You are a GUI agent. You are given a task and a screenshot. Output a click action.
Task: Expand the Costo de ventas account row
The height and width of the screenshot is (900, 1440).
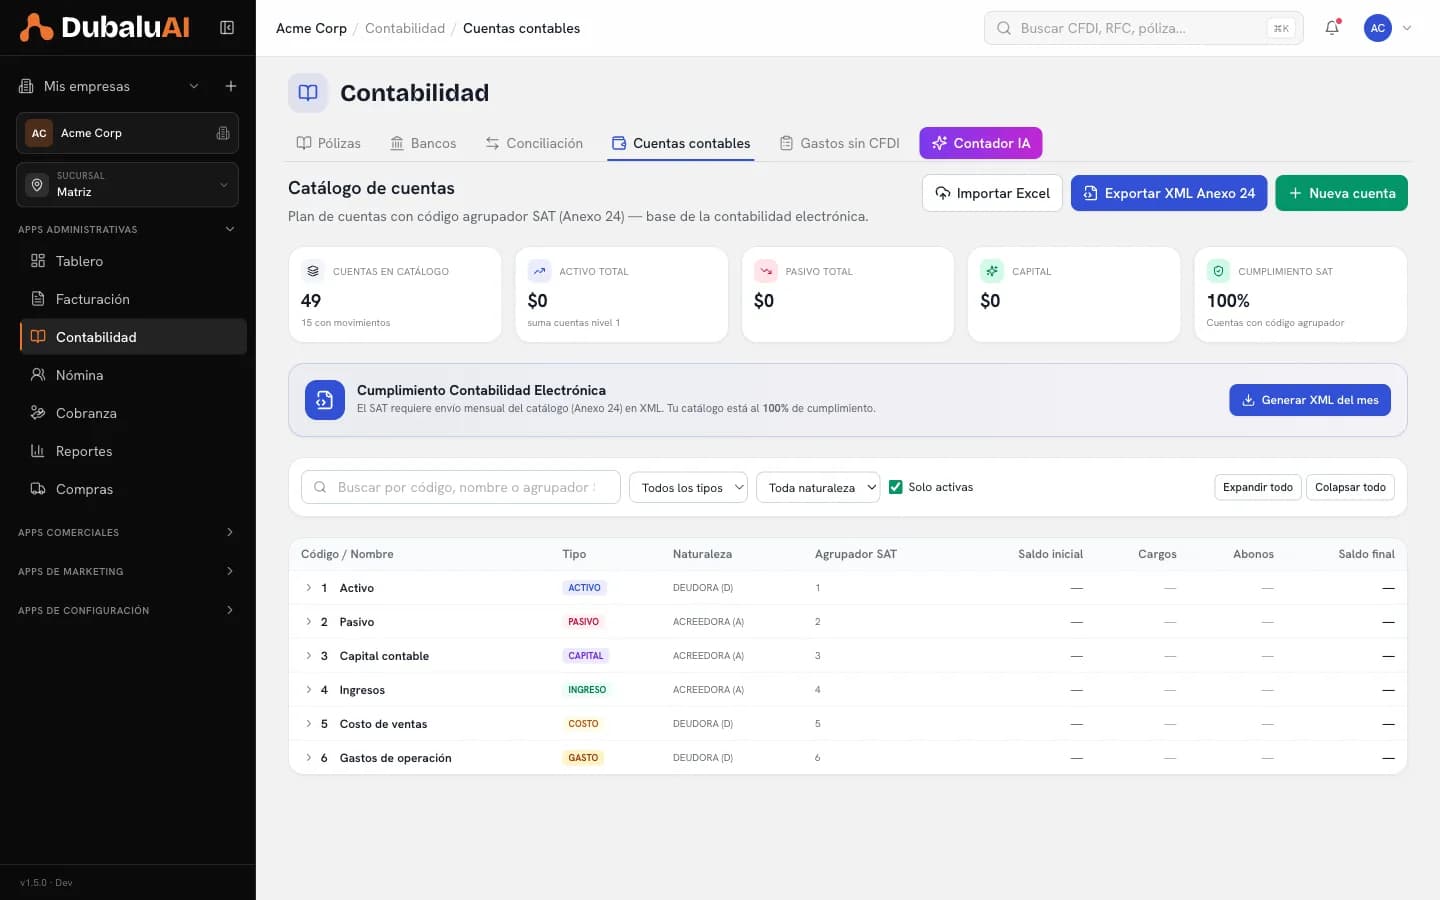[x=309, y=724]
